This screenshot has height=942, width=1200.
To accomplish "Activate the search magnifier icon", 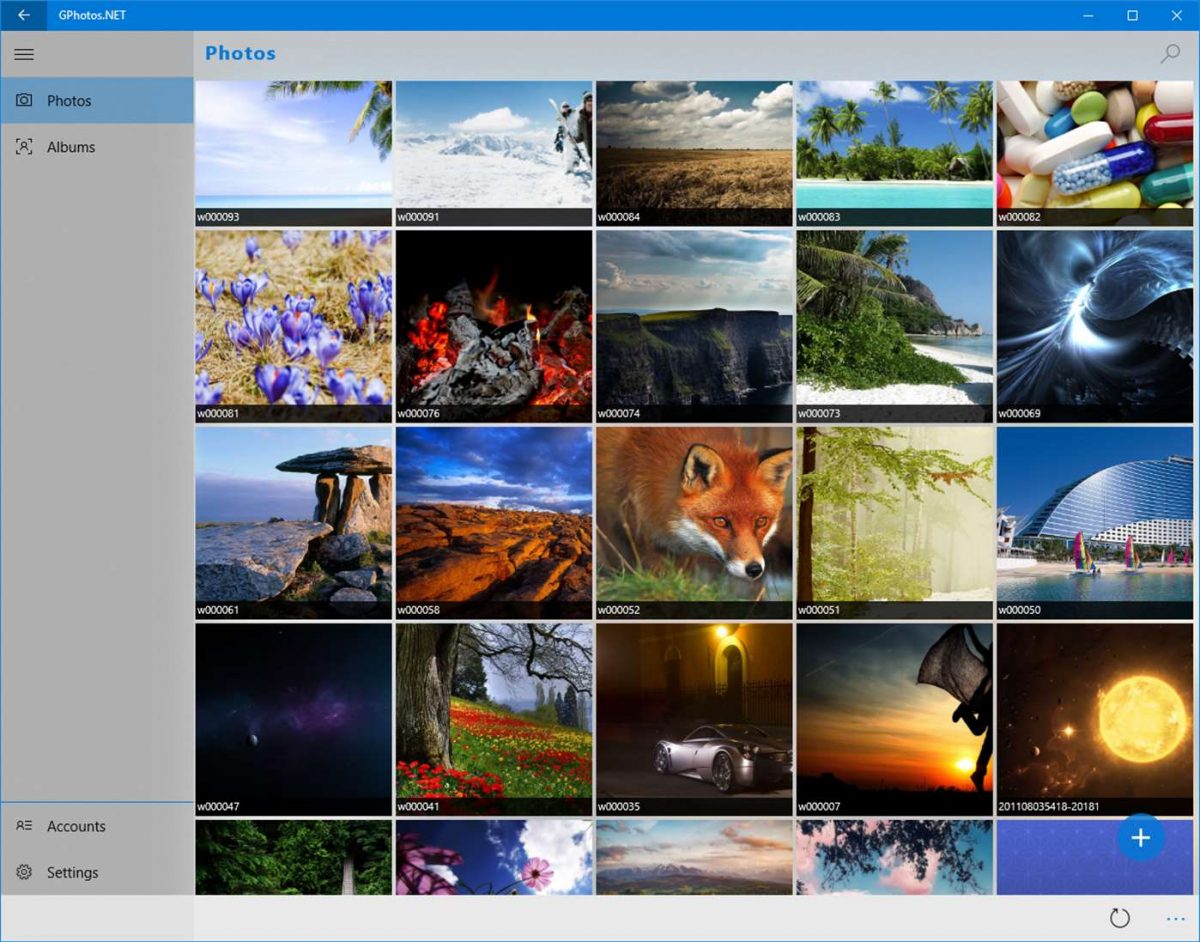I will coord(1169,54).
